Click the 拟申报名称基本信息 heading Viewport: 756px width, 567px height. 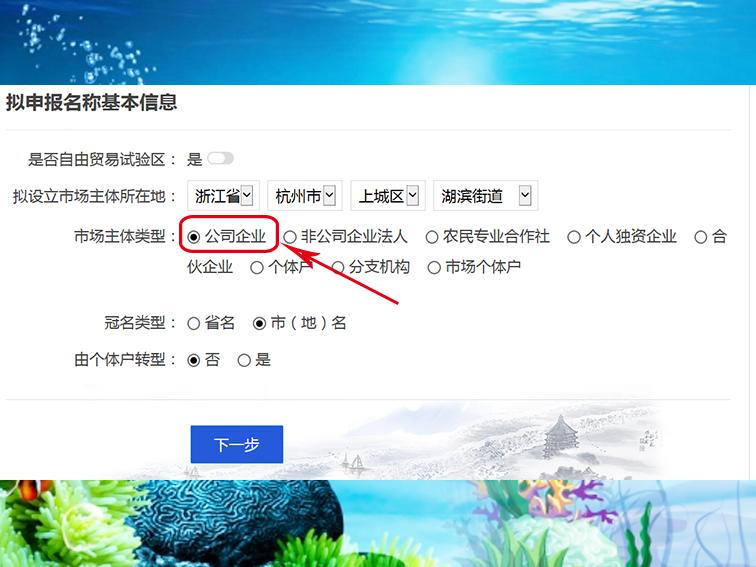[92, 102]
